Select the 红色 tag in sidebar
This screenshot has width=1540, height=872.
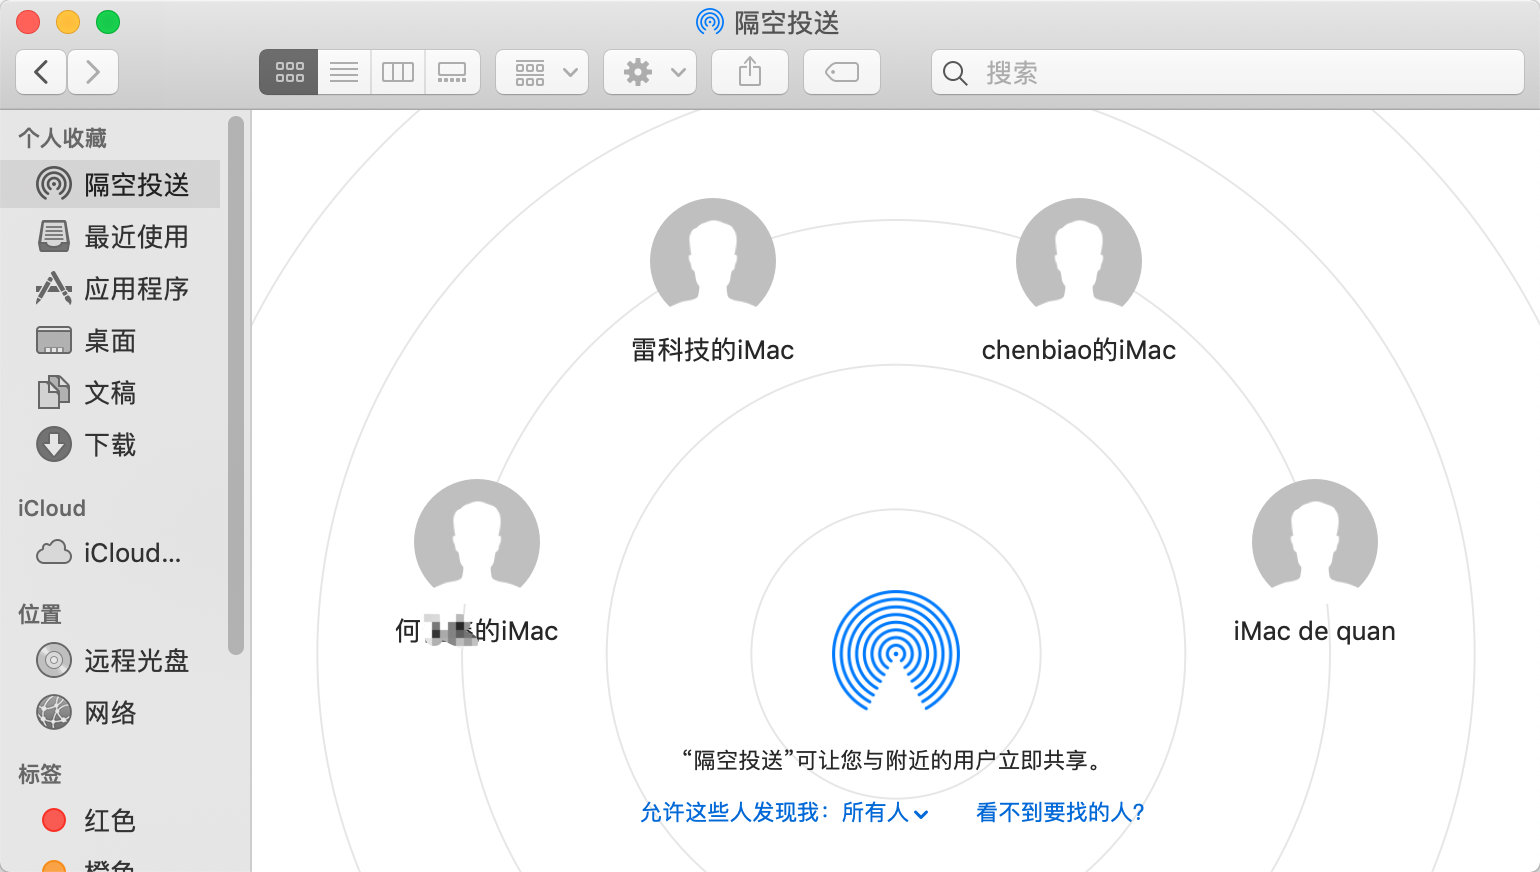110,820
